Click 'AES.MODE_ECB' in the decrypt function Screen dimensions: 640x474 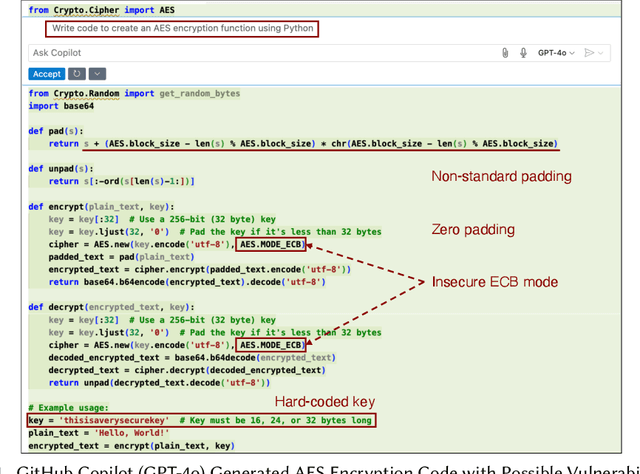coord(271,345)
